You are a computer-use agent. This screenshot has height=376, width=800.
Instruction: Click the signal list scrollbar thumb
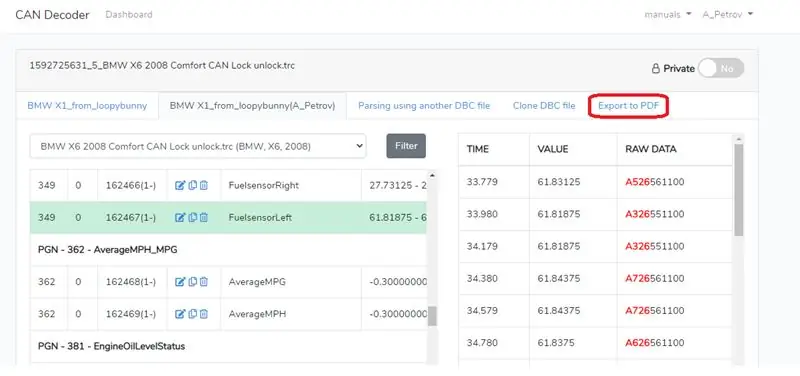pyautogui.click(x=432, y=316)
